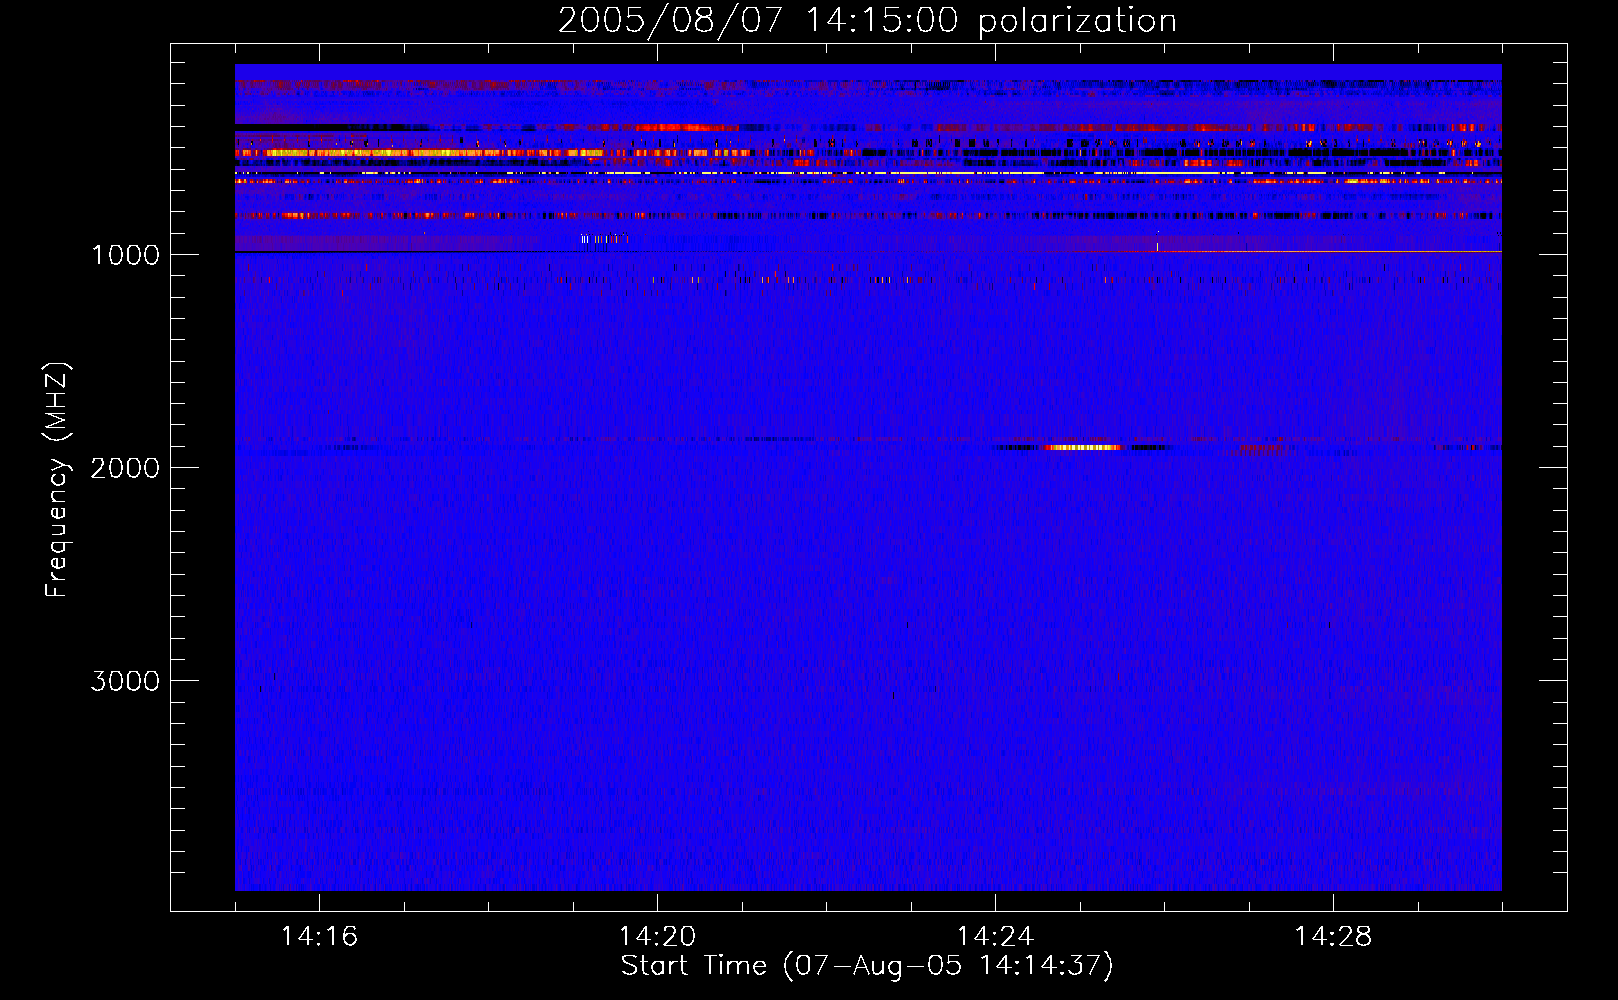This screenshot has height=1000, width=1618.
Task: Click the 14:24 time tick label
Action: point(995,936)
